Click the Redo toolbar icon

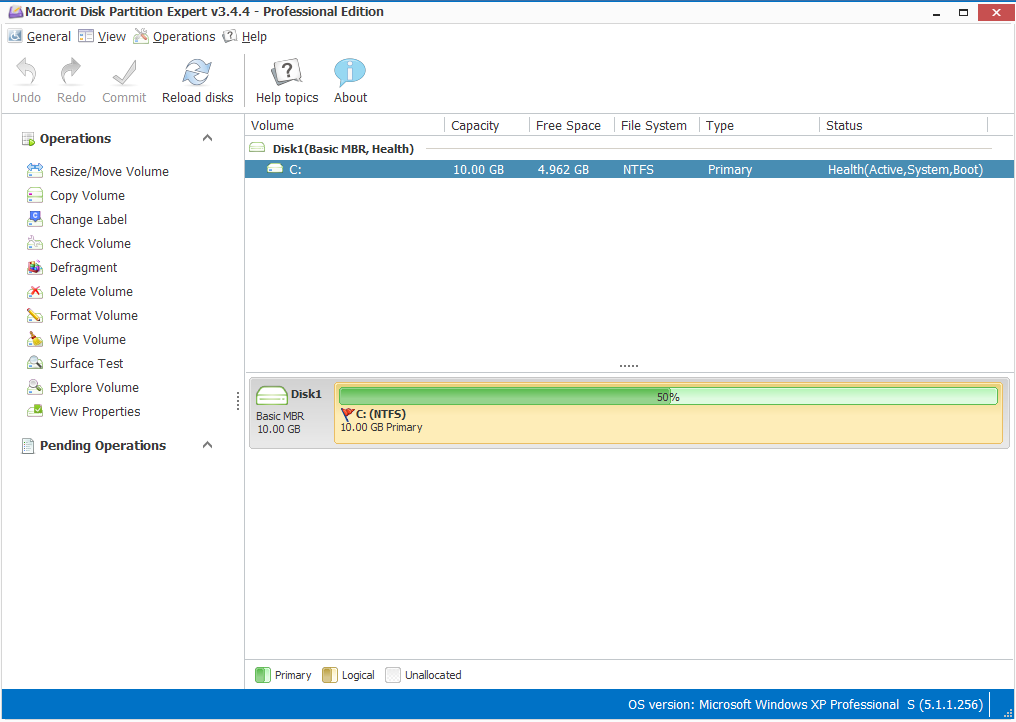coord(71,72)
